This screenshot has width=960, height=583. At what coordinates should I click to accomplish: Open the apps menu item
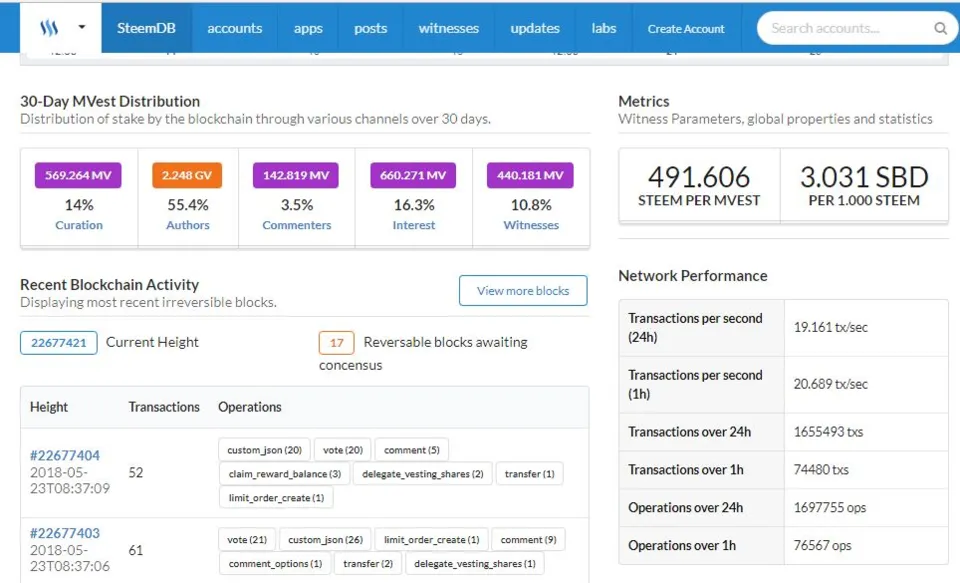(308, 28)
